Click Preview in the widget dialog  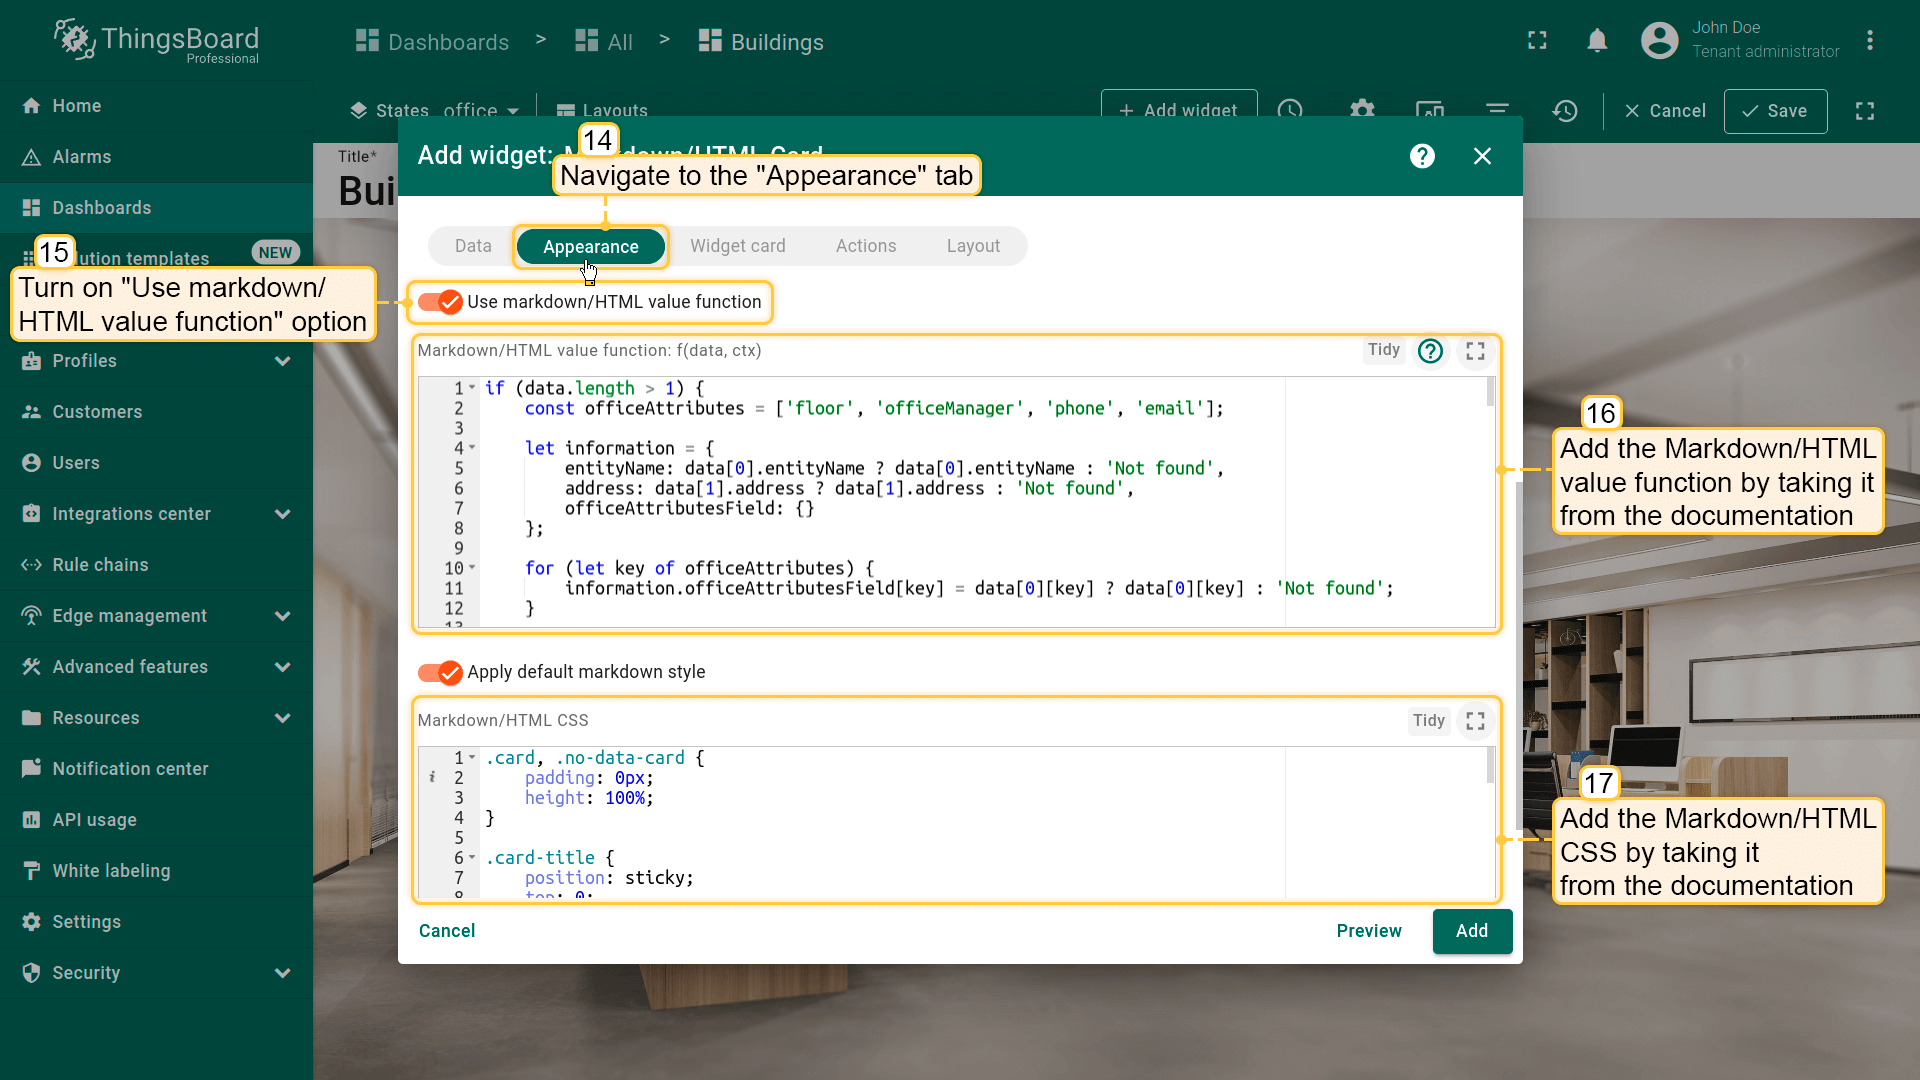point(1368,931)
